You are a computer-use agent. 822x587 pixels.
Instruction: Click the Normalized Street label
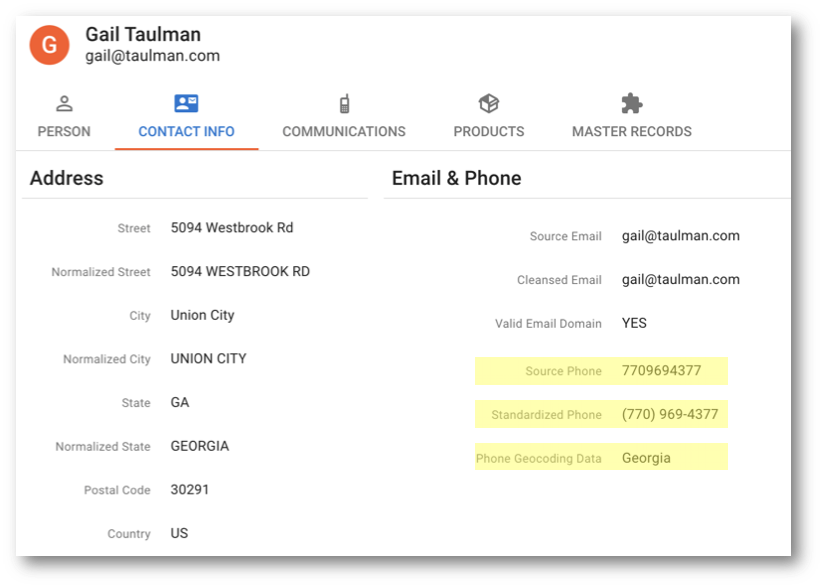point(101,272)
